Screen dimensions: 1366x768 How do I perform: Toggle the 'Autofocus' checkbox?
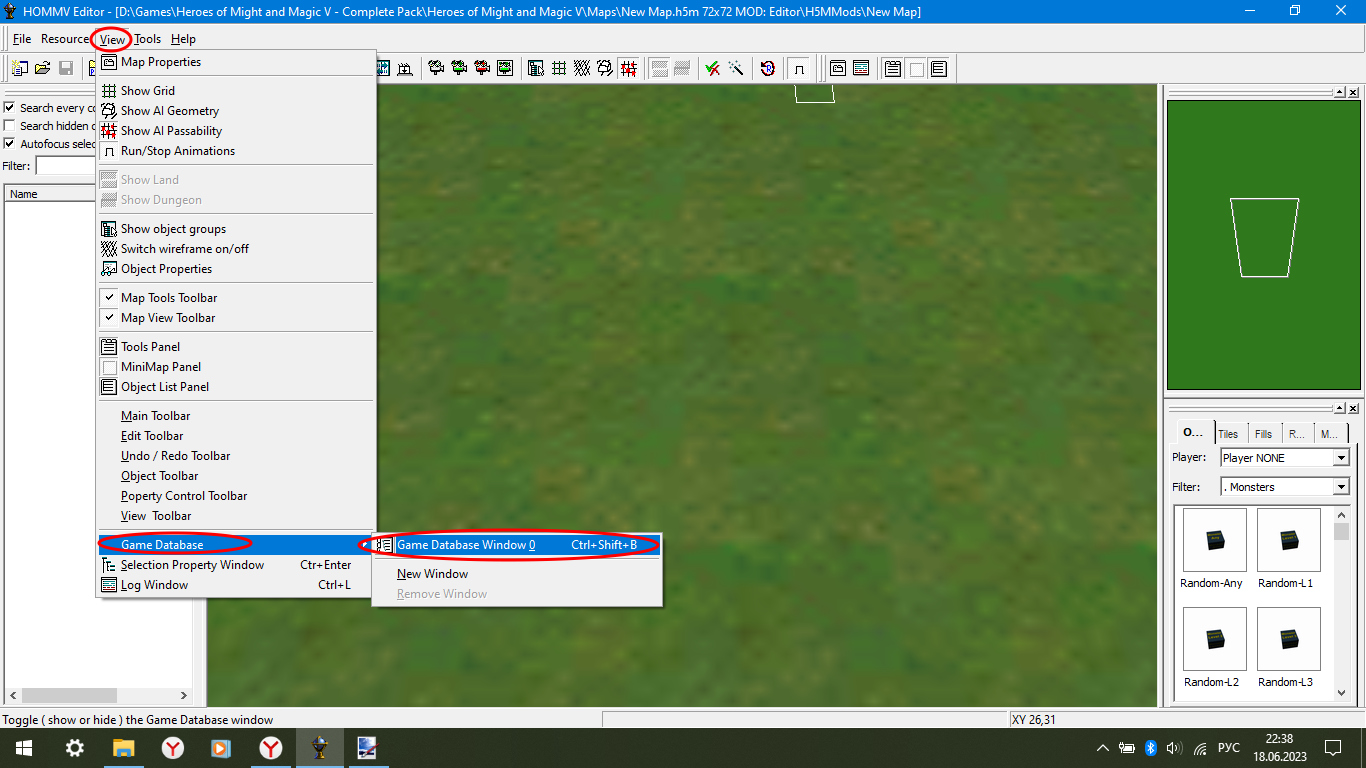tap(9, 144)
